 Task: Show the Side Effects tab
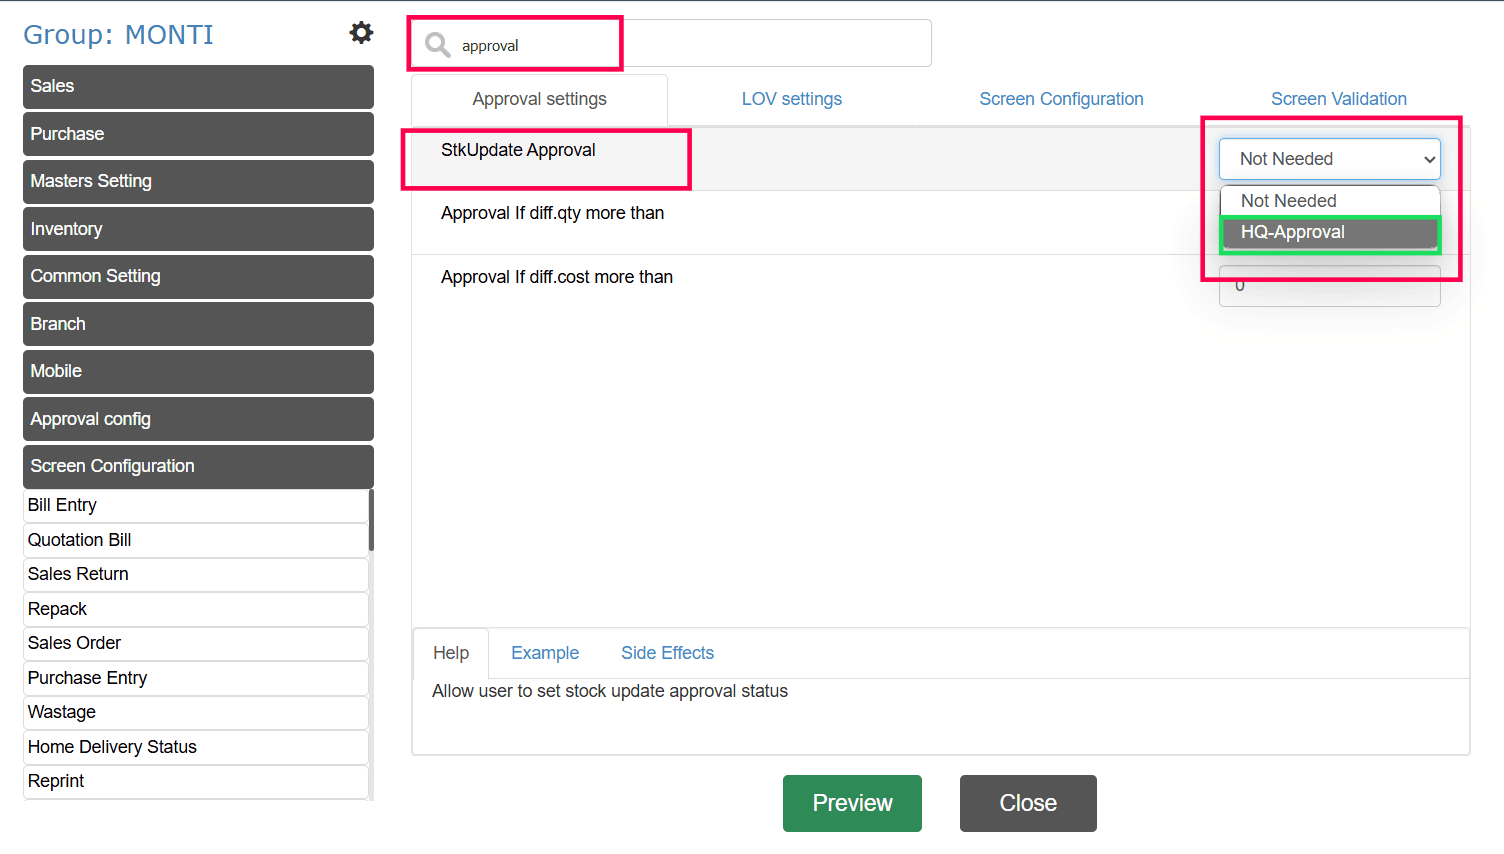point(667,653)
